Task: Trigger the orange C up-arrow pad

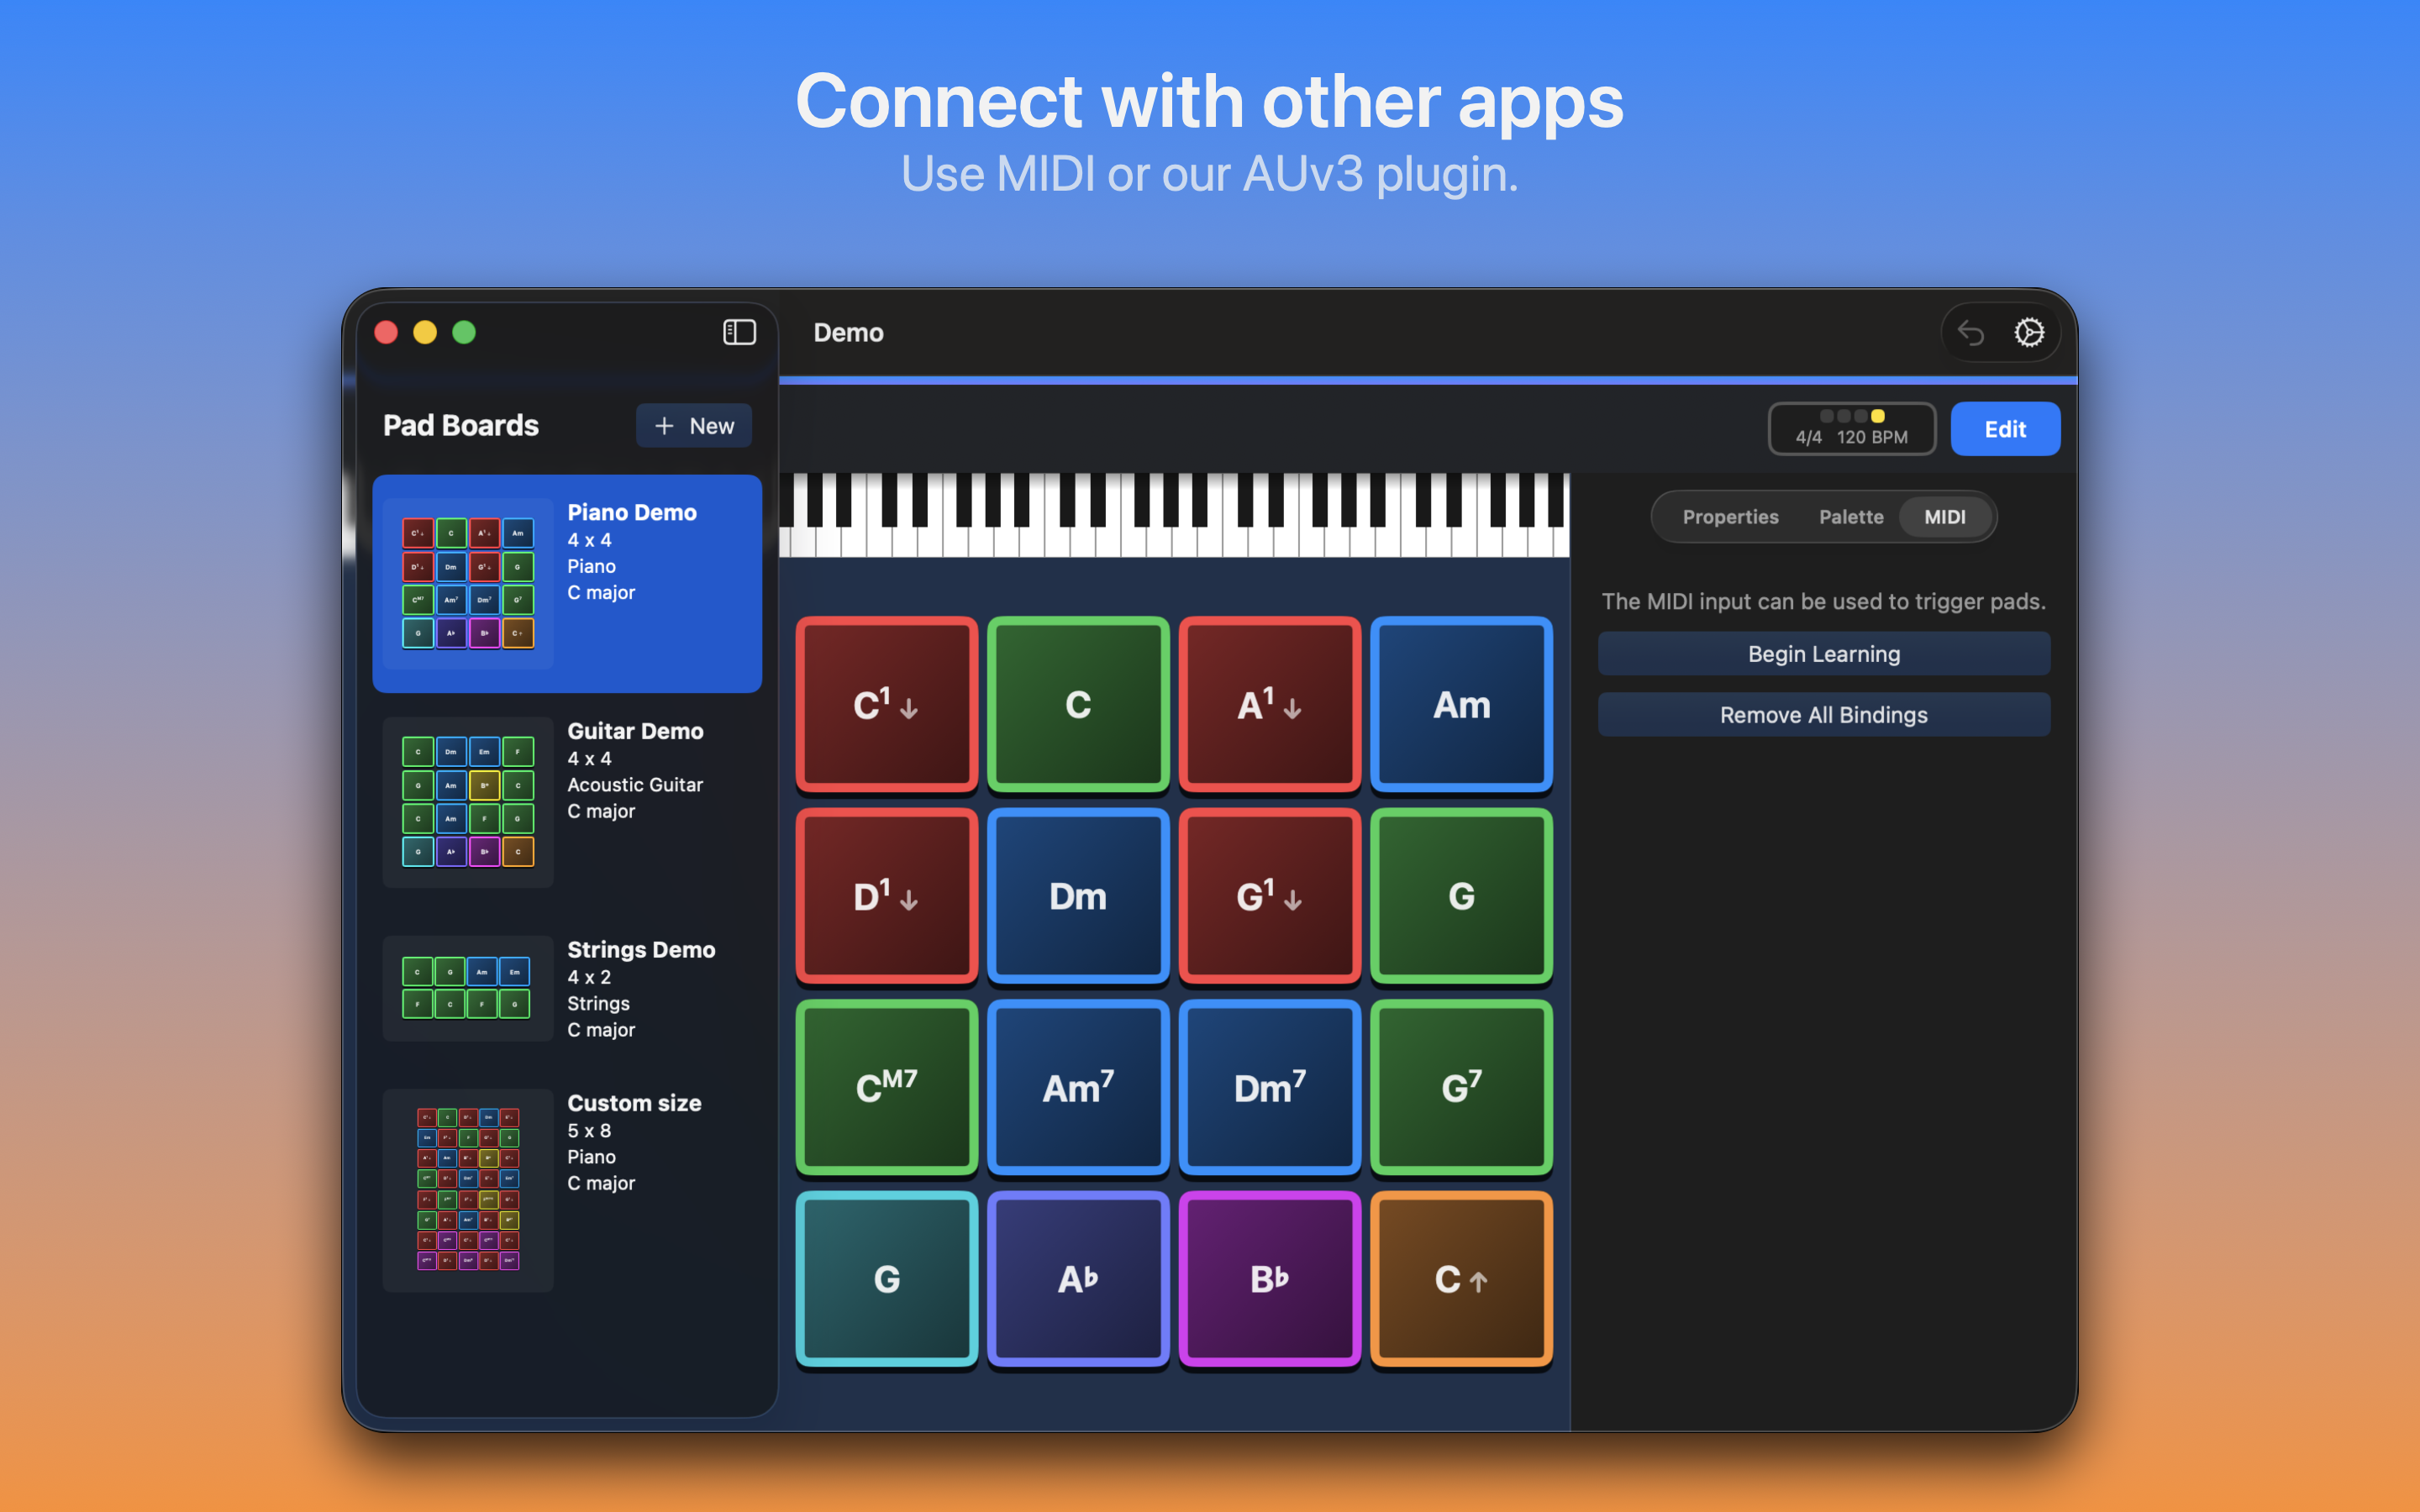Action: coord(1461,1279)
